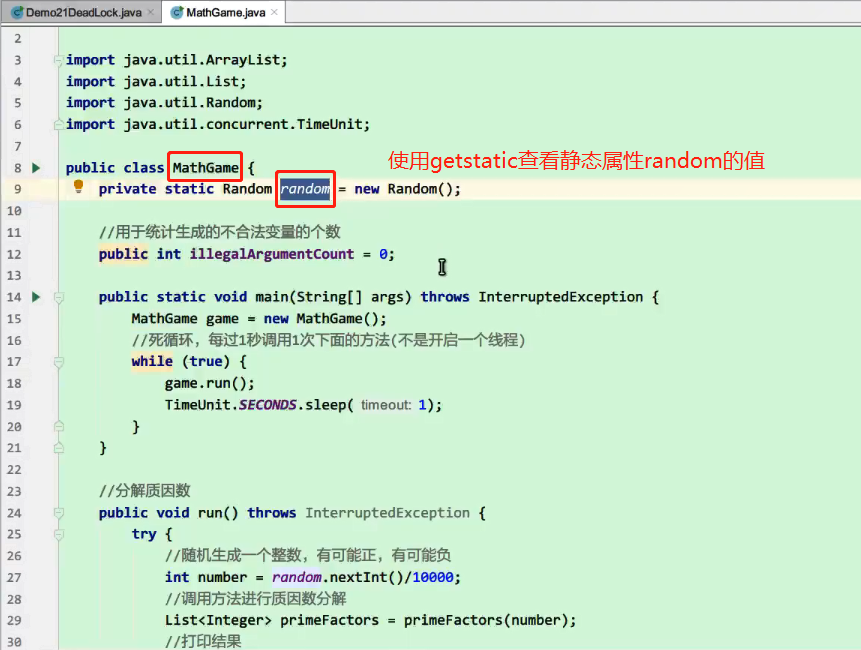
Task: Collapse the while loop at line 17
Action: [59, 362]
